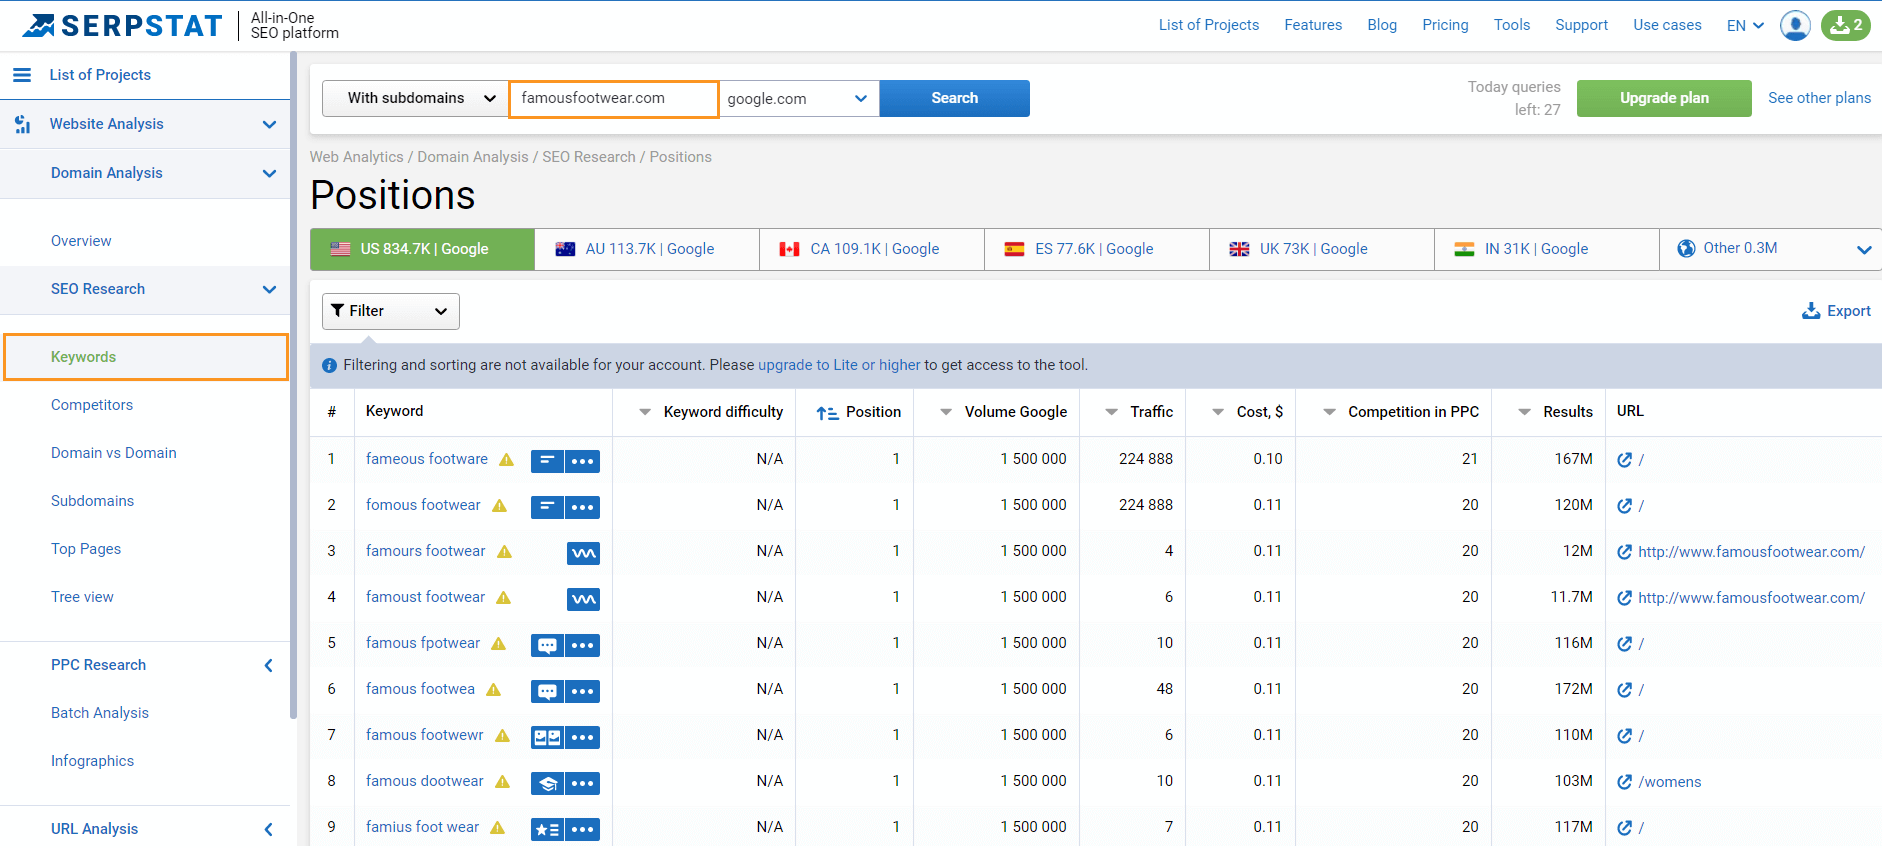Collapse the SEO Research section

point(269,289)
